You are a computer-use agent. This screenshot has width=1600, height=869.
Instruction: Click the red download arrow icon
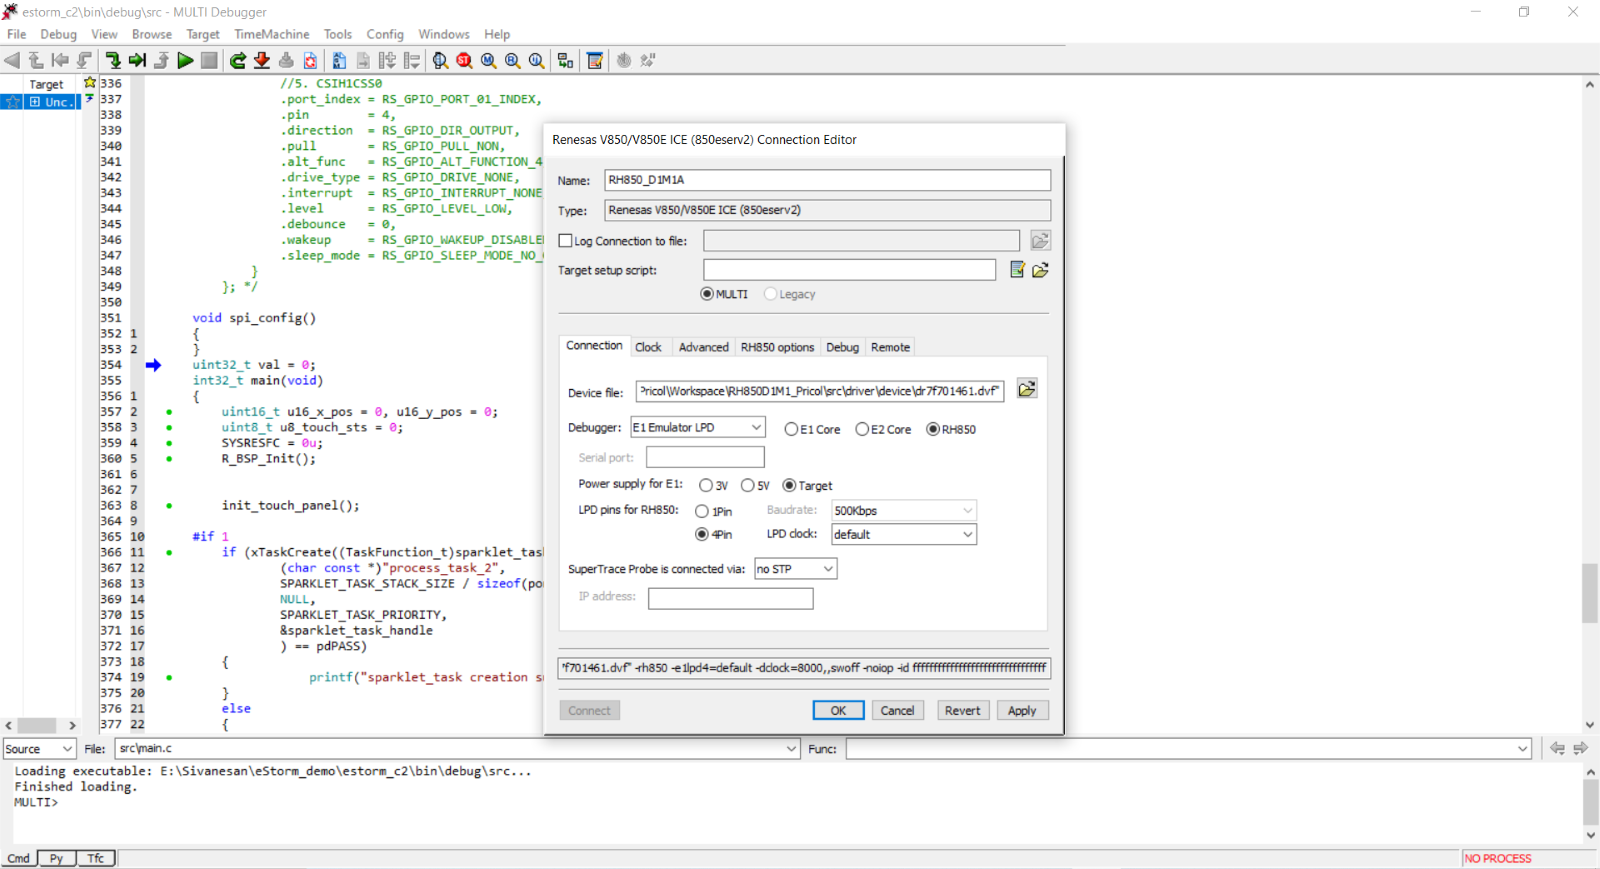[262, 60]
